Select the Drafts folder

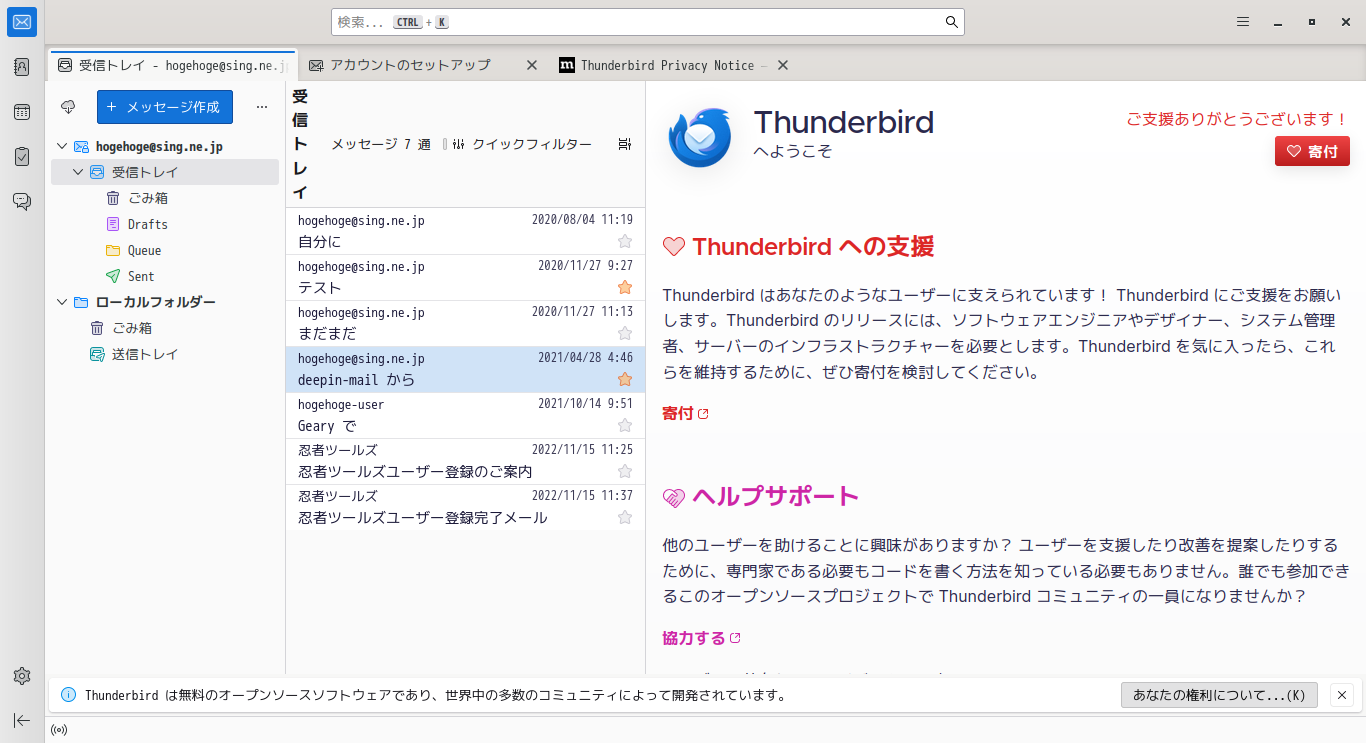(147, 224)
